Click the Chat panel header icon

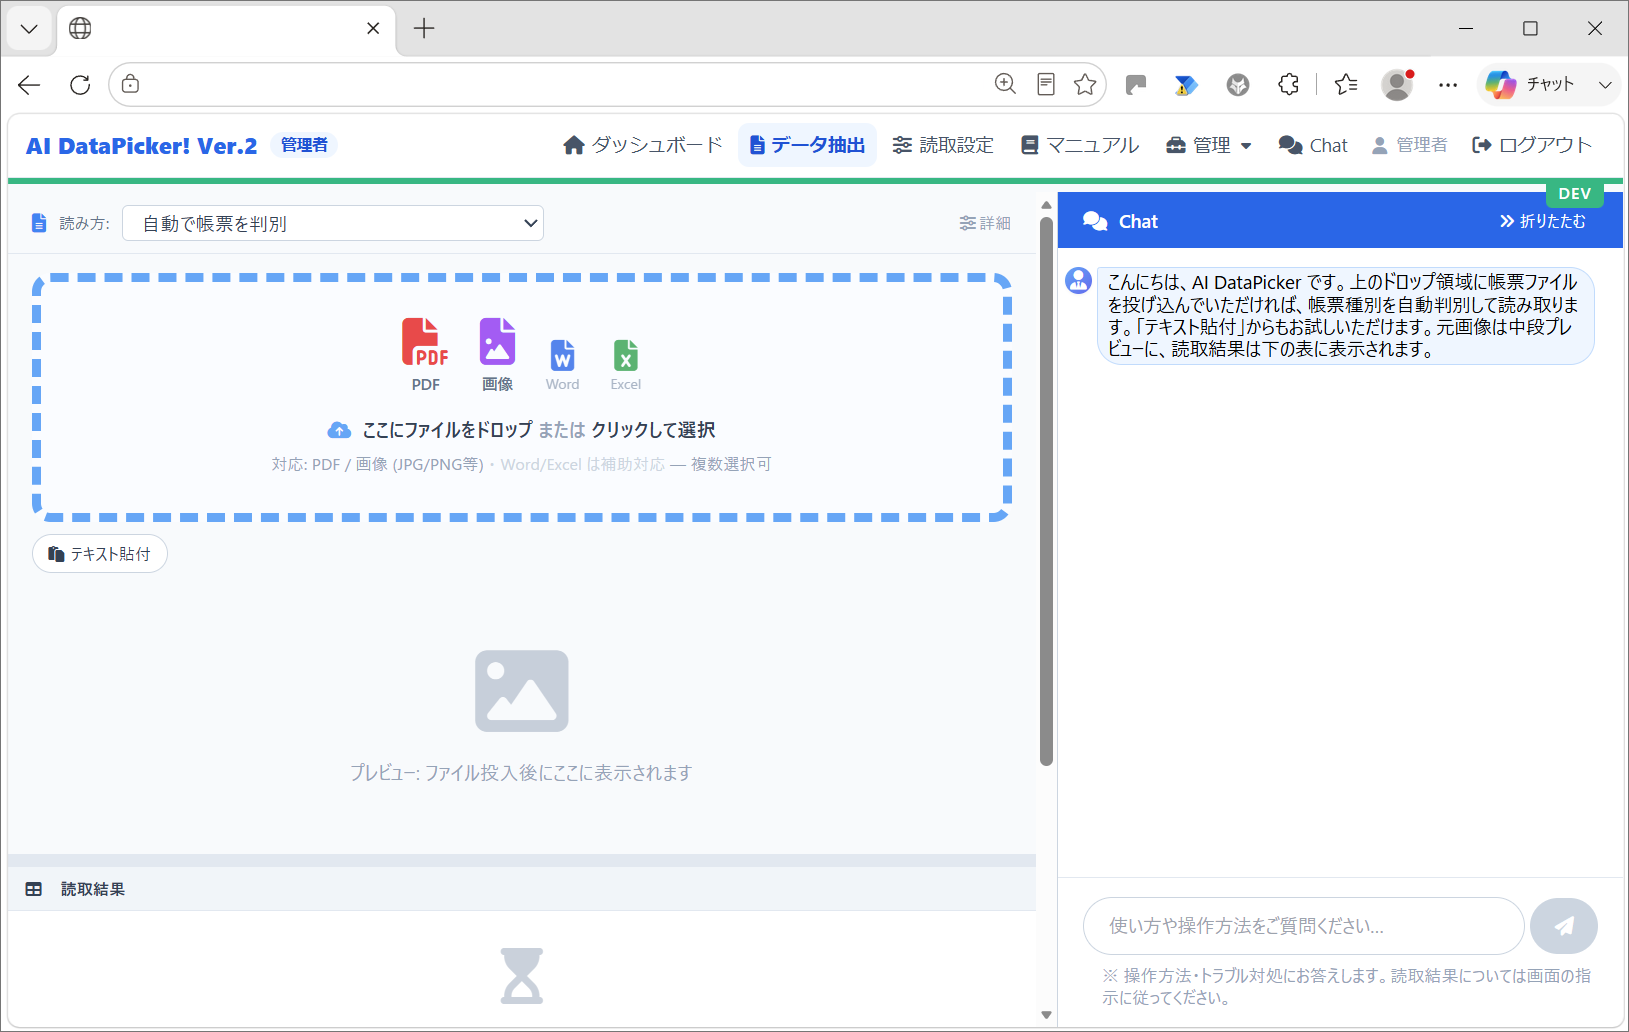1095,221
